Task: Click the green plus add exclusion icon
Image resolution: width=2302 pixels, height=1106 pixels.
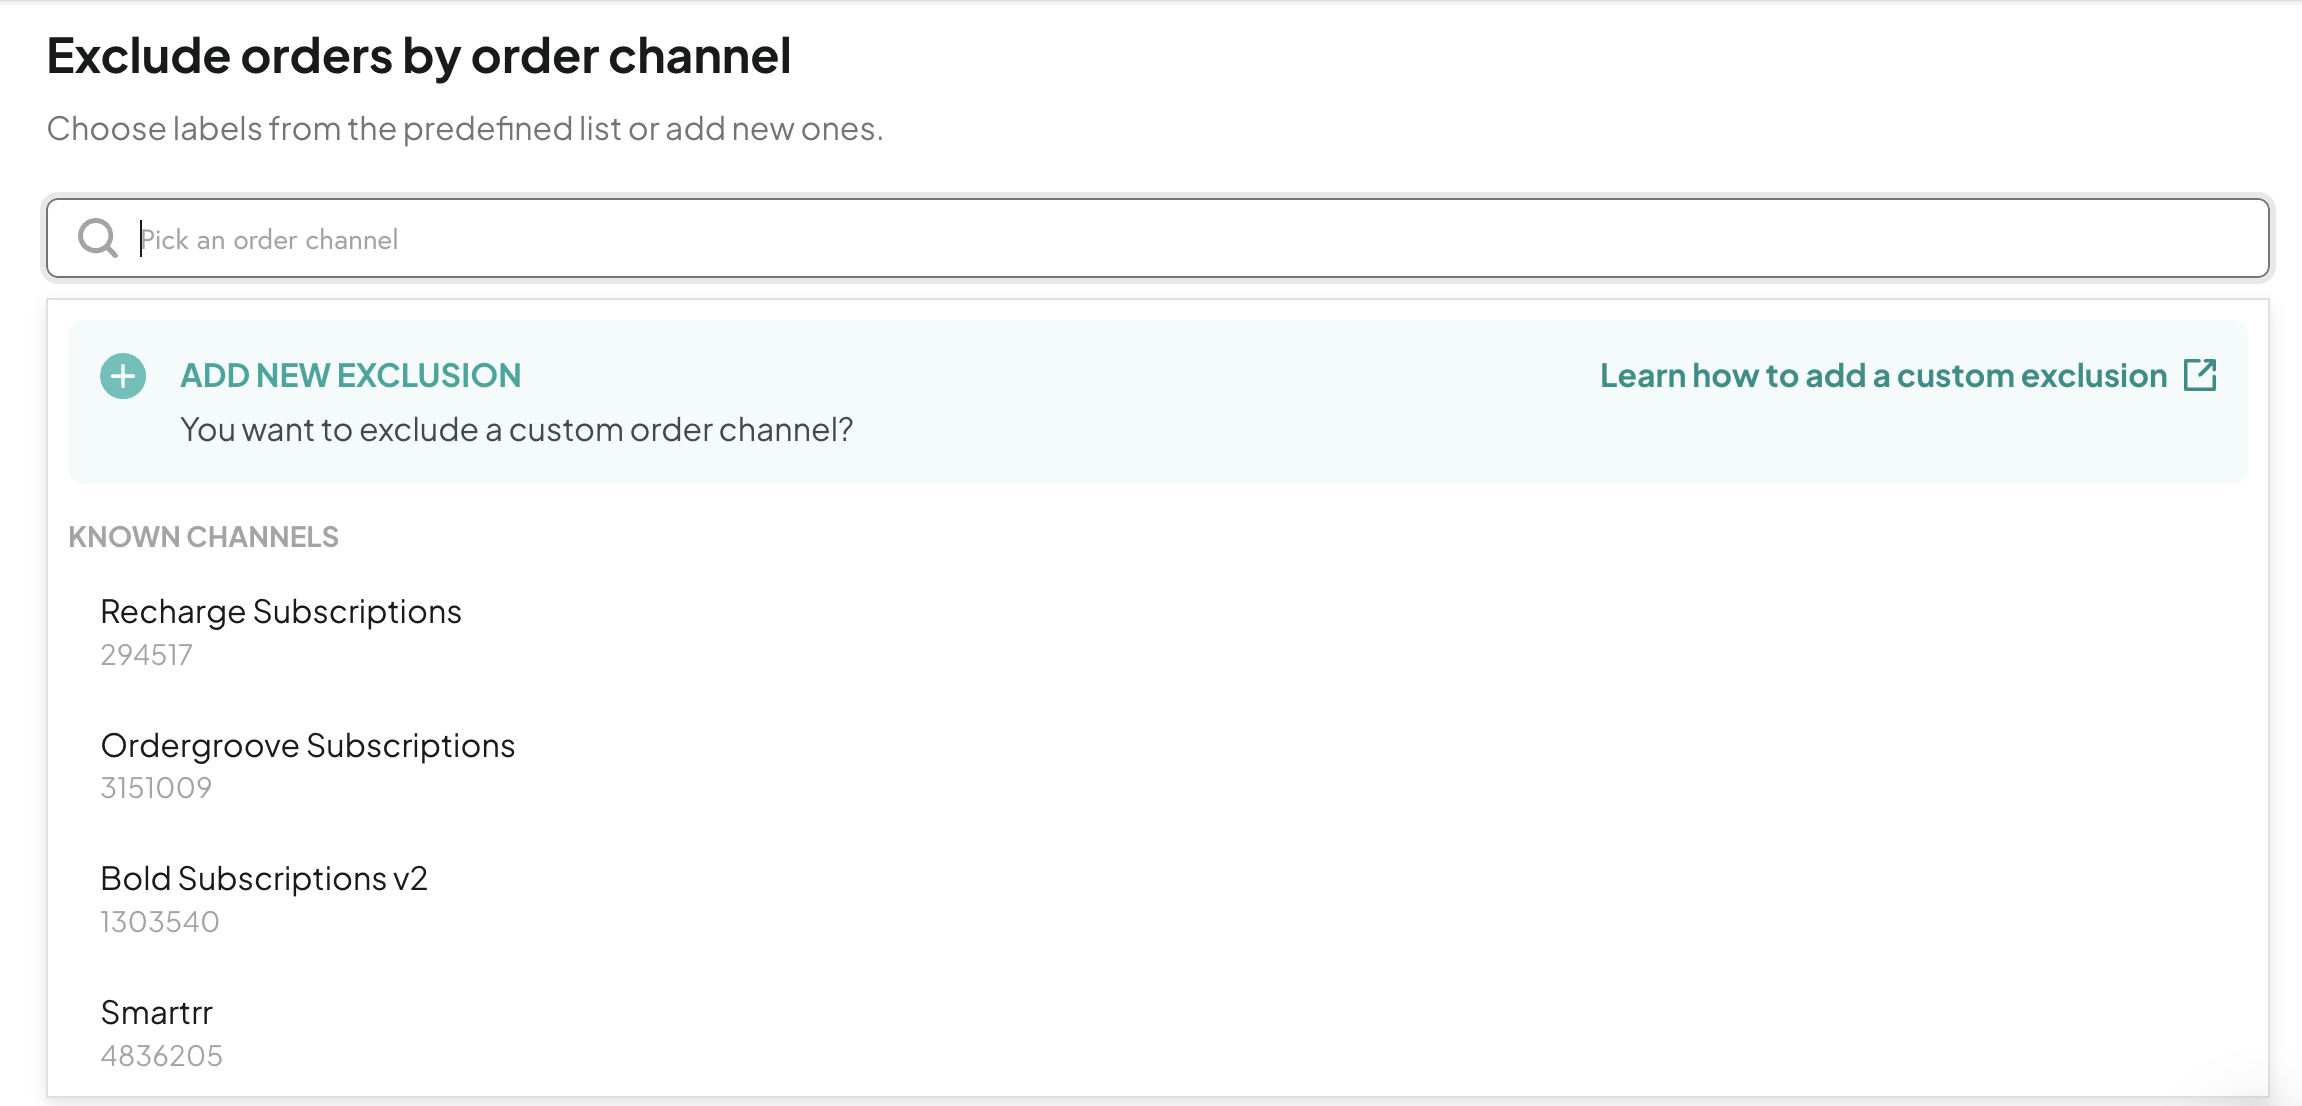Action: (x=123, y=376)
